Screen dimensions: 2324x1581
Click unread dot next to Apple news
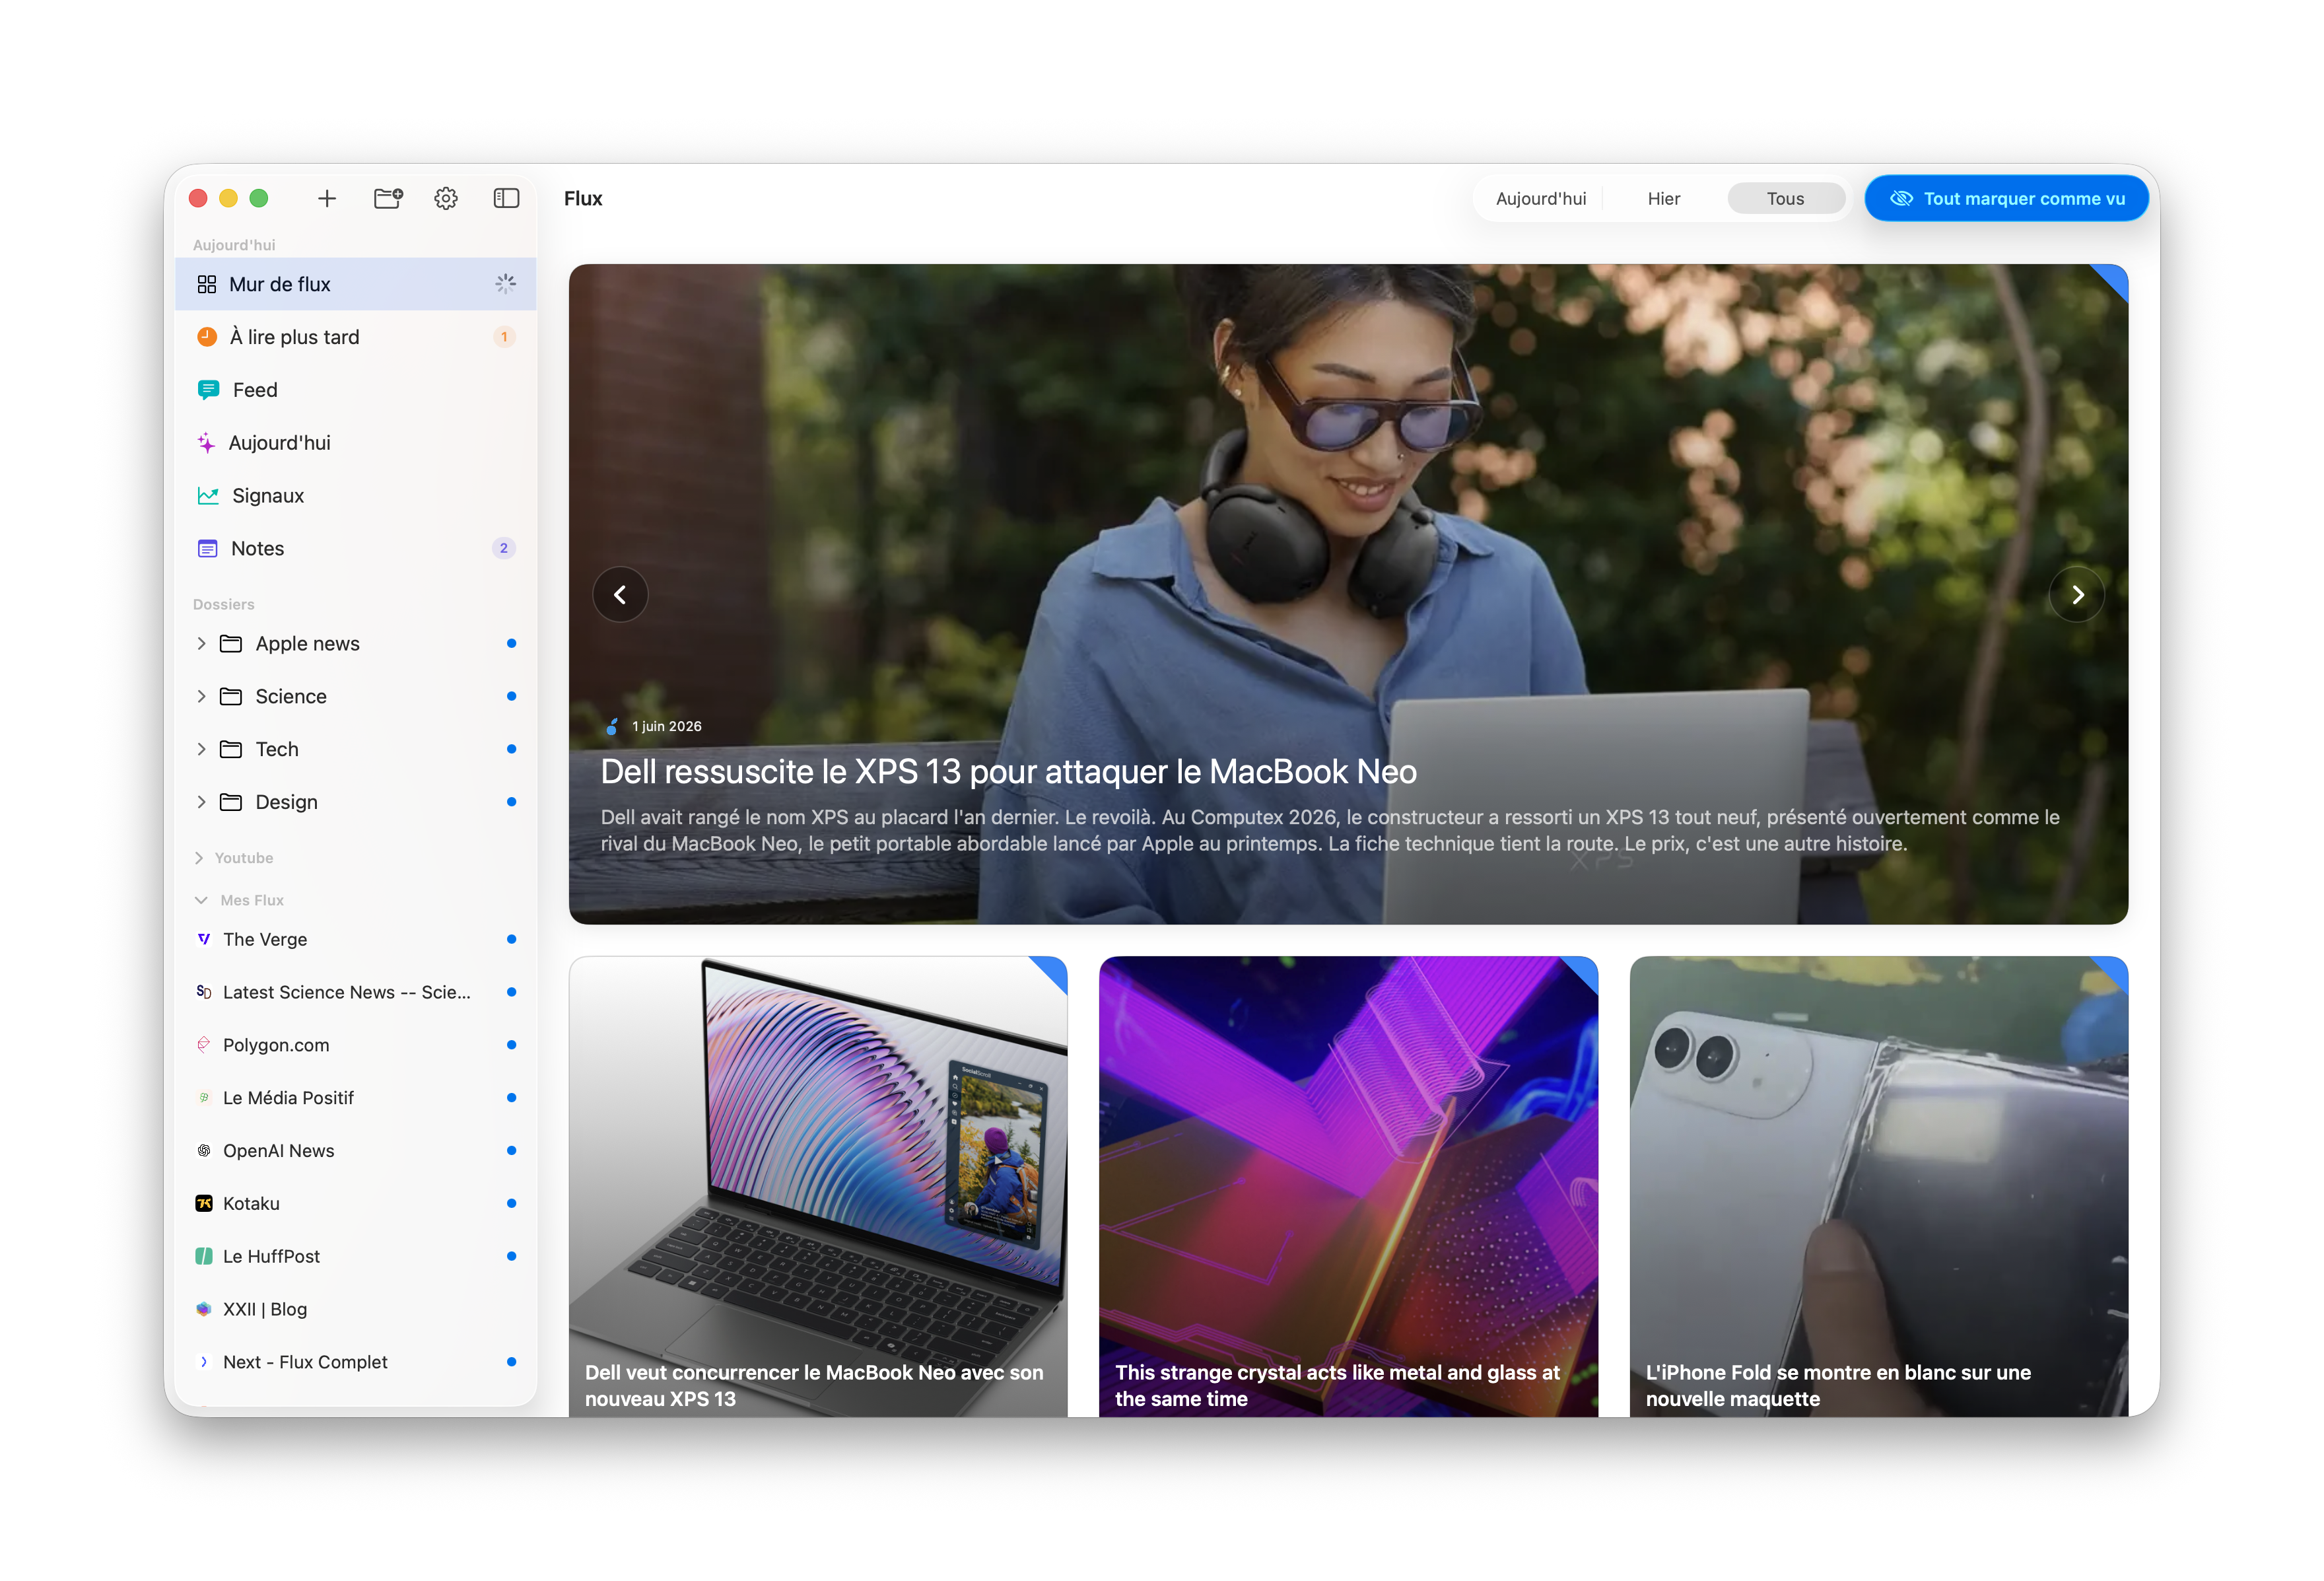511,644
